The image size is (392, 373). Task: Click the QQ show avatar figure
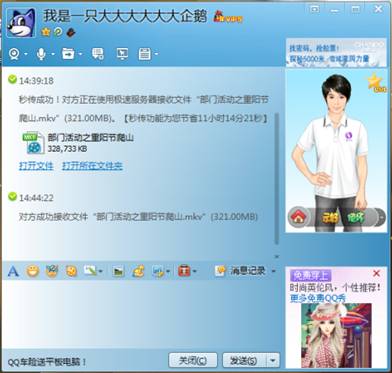pyautogui.click(x=333, y=147)
